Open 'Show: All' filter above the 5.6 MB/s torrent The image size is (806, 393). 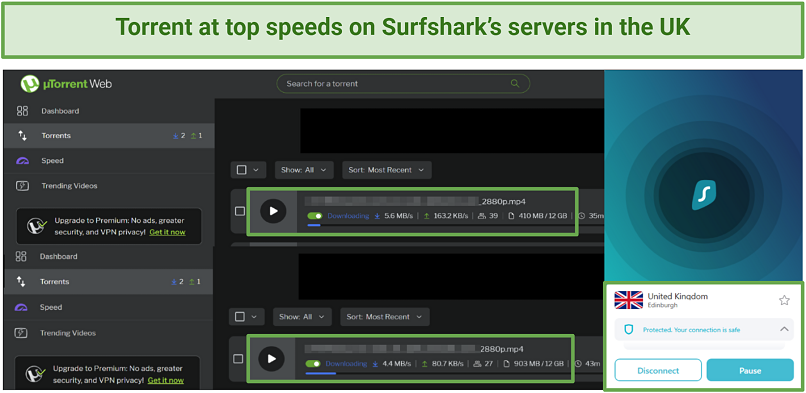pos(304,170)
